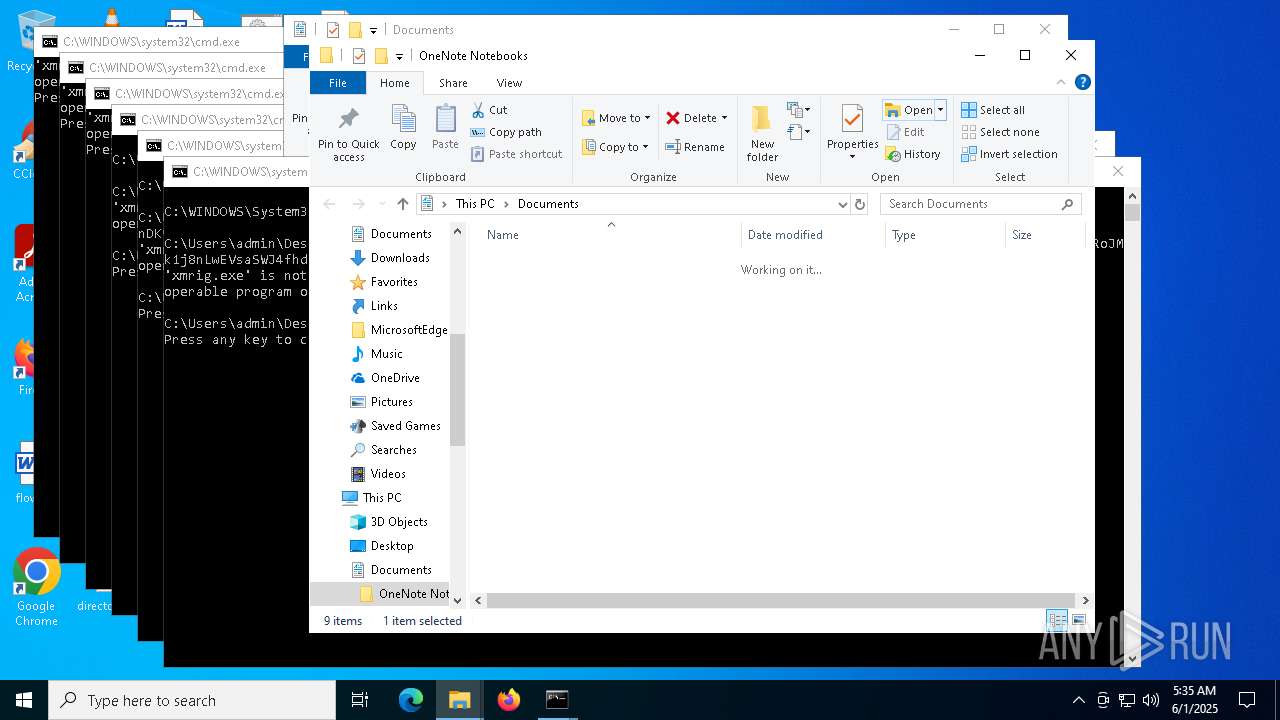The width and height of the screenshot is (1280, 720).
Task: Open the File tab
Action: click(338, 83)
